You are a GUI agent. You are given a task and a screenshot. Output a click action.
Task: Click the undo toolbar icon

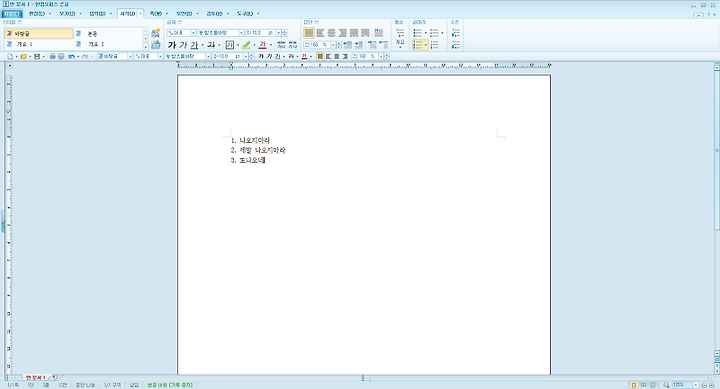tap(71, 56)
